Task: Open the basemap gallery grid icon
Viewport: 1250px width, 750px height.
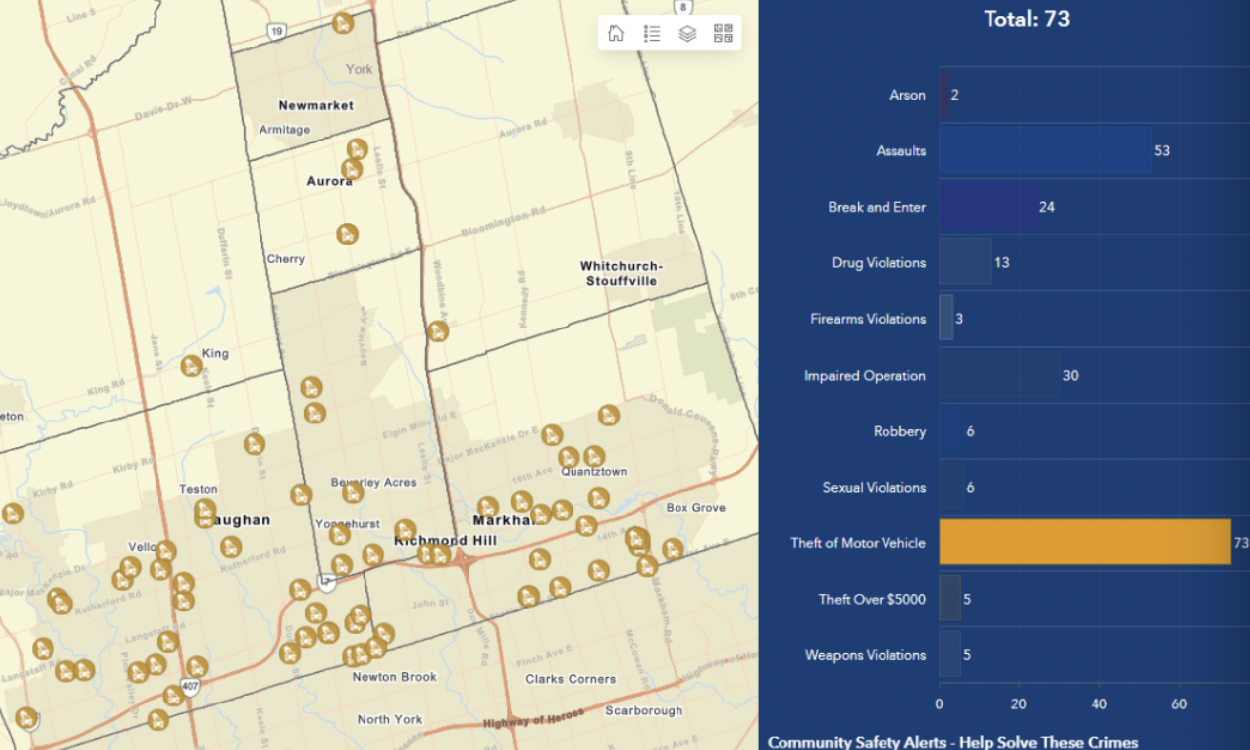Action: (723, 33)
